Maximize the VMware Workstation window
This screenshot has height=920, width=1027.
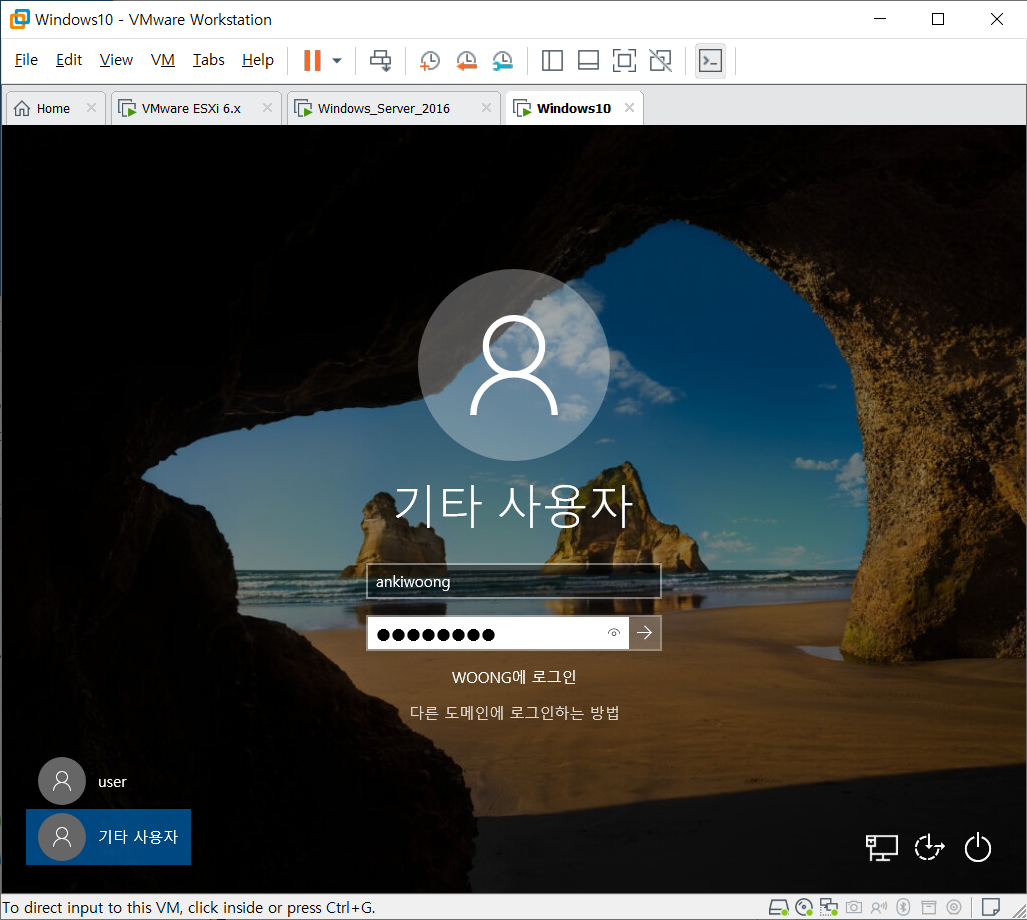[938, 19]
